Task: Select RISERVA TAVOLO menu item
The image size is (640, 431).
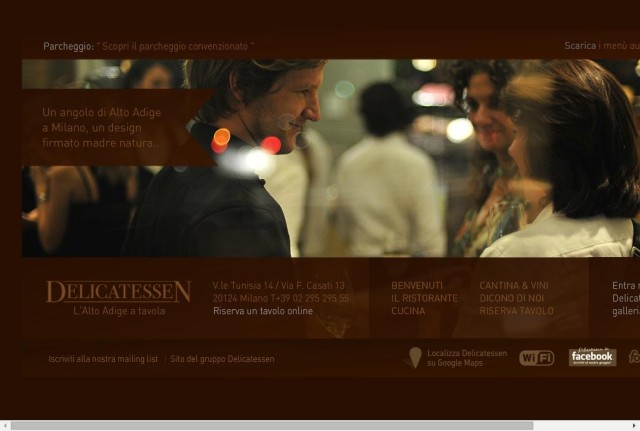Action: 517,311
